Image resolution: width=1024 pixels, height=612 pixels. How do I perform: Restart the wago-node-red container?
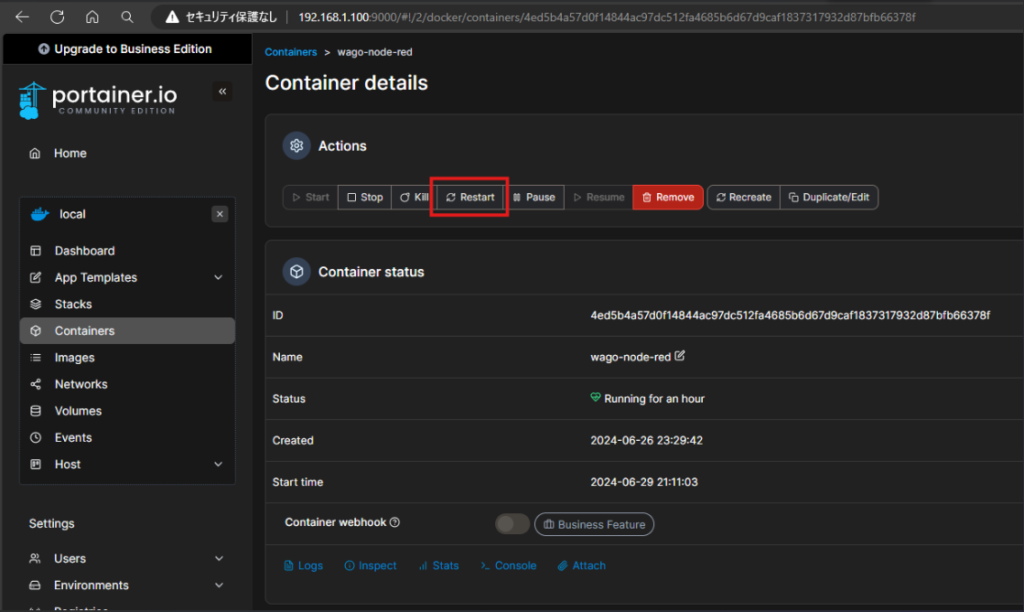[470, 197]
